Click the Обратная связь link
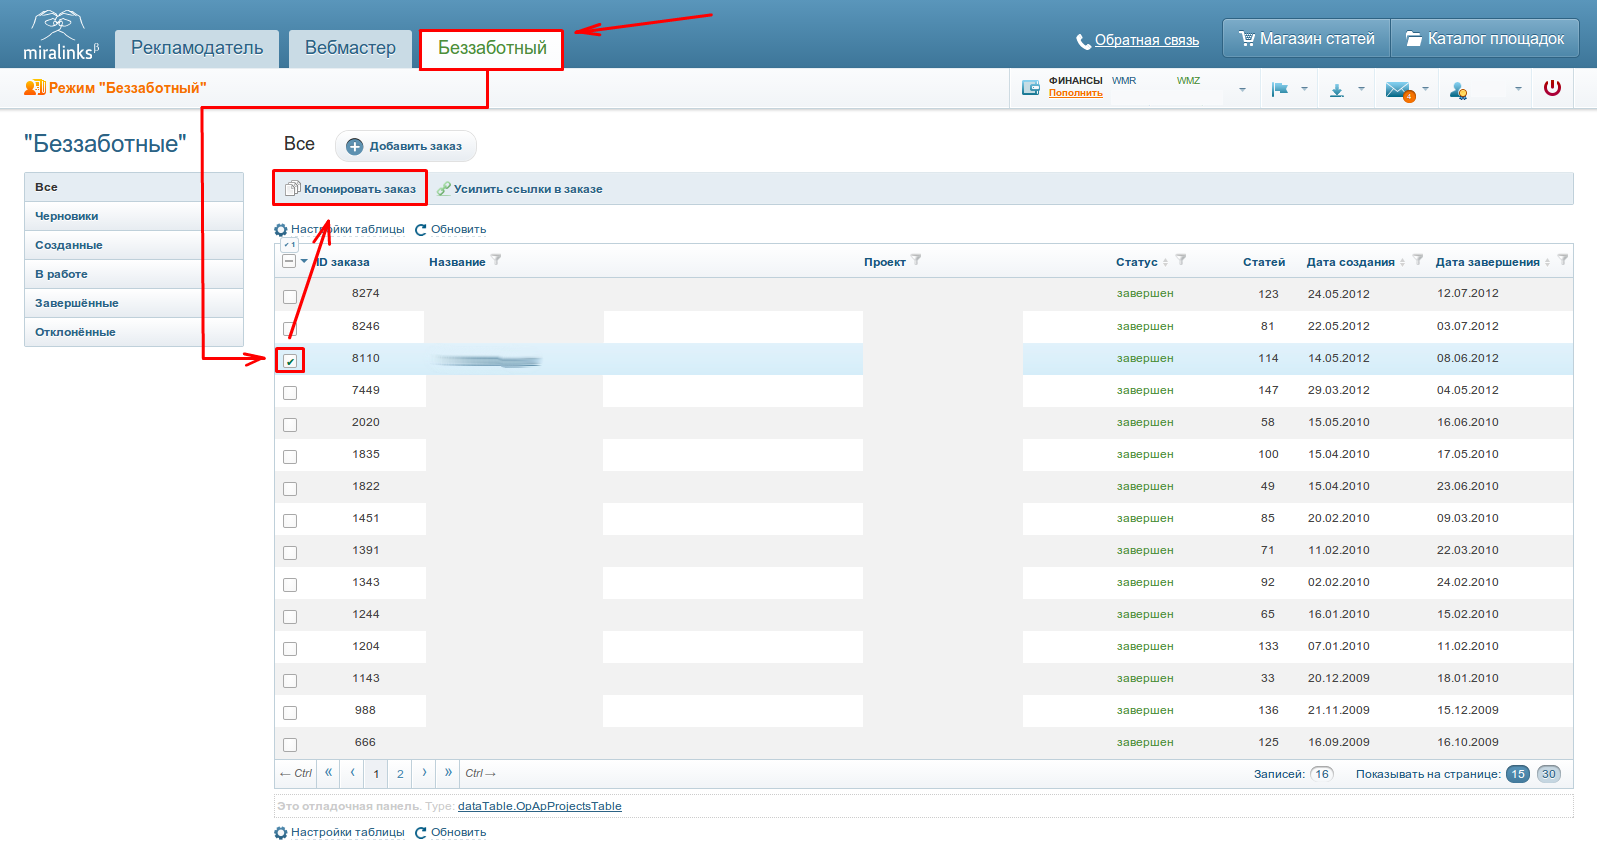 (1146, 40)
